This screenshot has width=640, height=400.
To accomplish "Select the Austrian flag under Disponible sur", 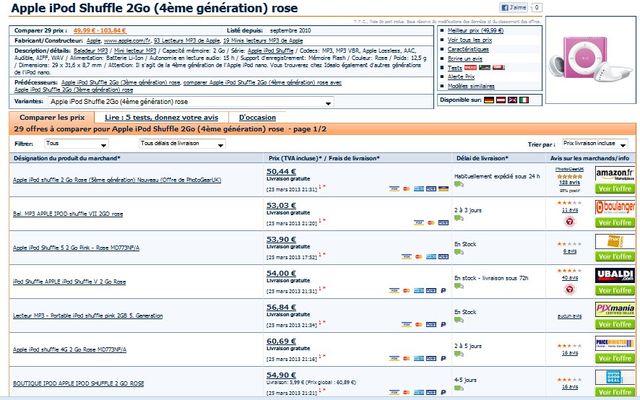I will click(500, 100).
